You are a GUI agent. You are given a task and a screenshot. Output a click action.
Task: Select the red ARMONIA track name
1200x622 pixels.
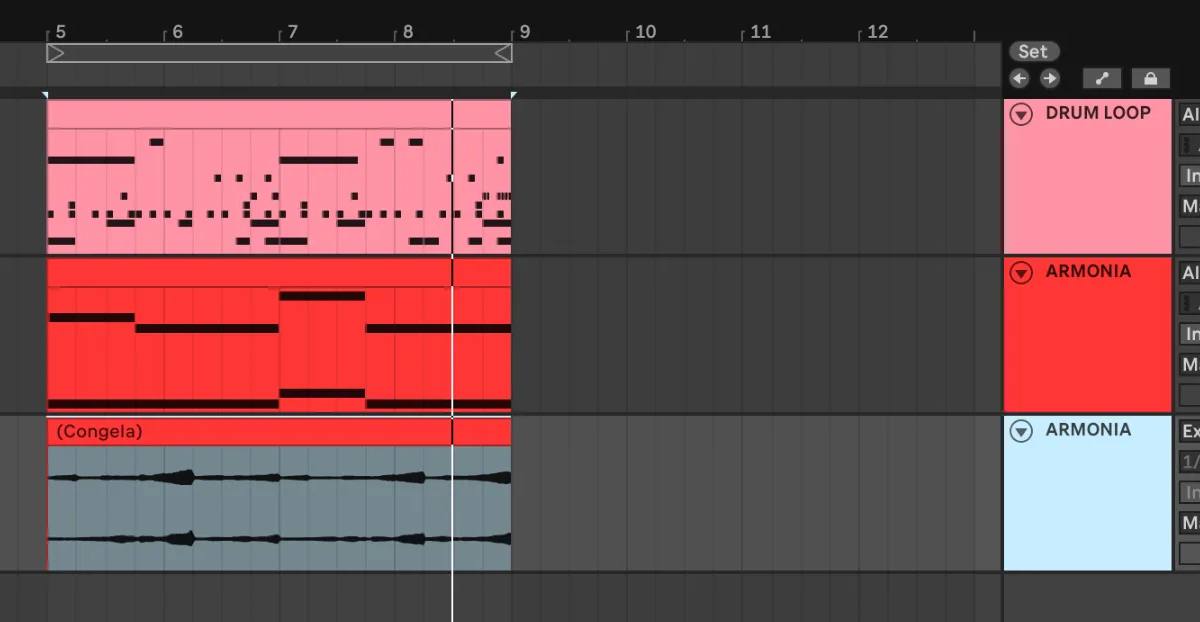[1088, 271]
